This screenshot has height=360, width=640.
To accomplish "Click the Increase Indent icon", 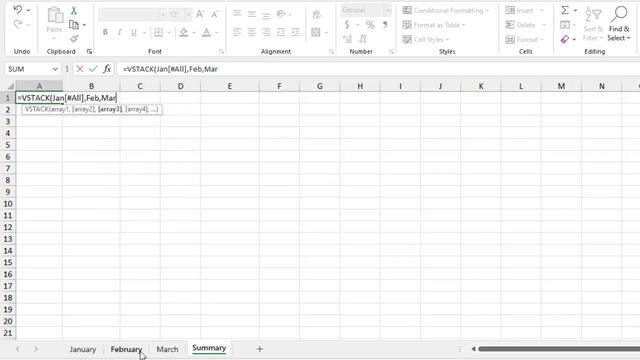I will pos(296,32).
